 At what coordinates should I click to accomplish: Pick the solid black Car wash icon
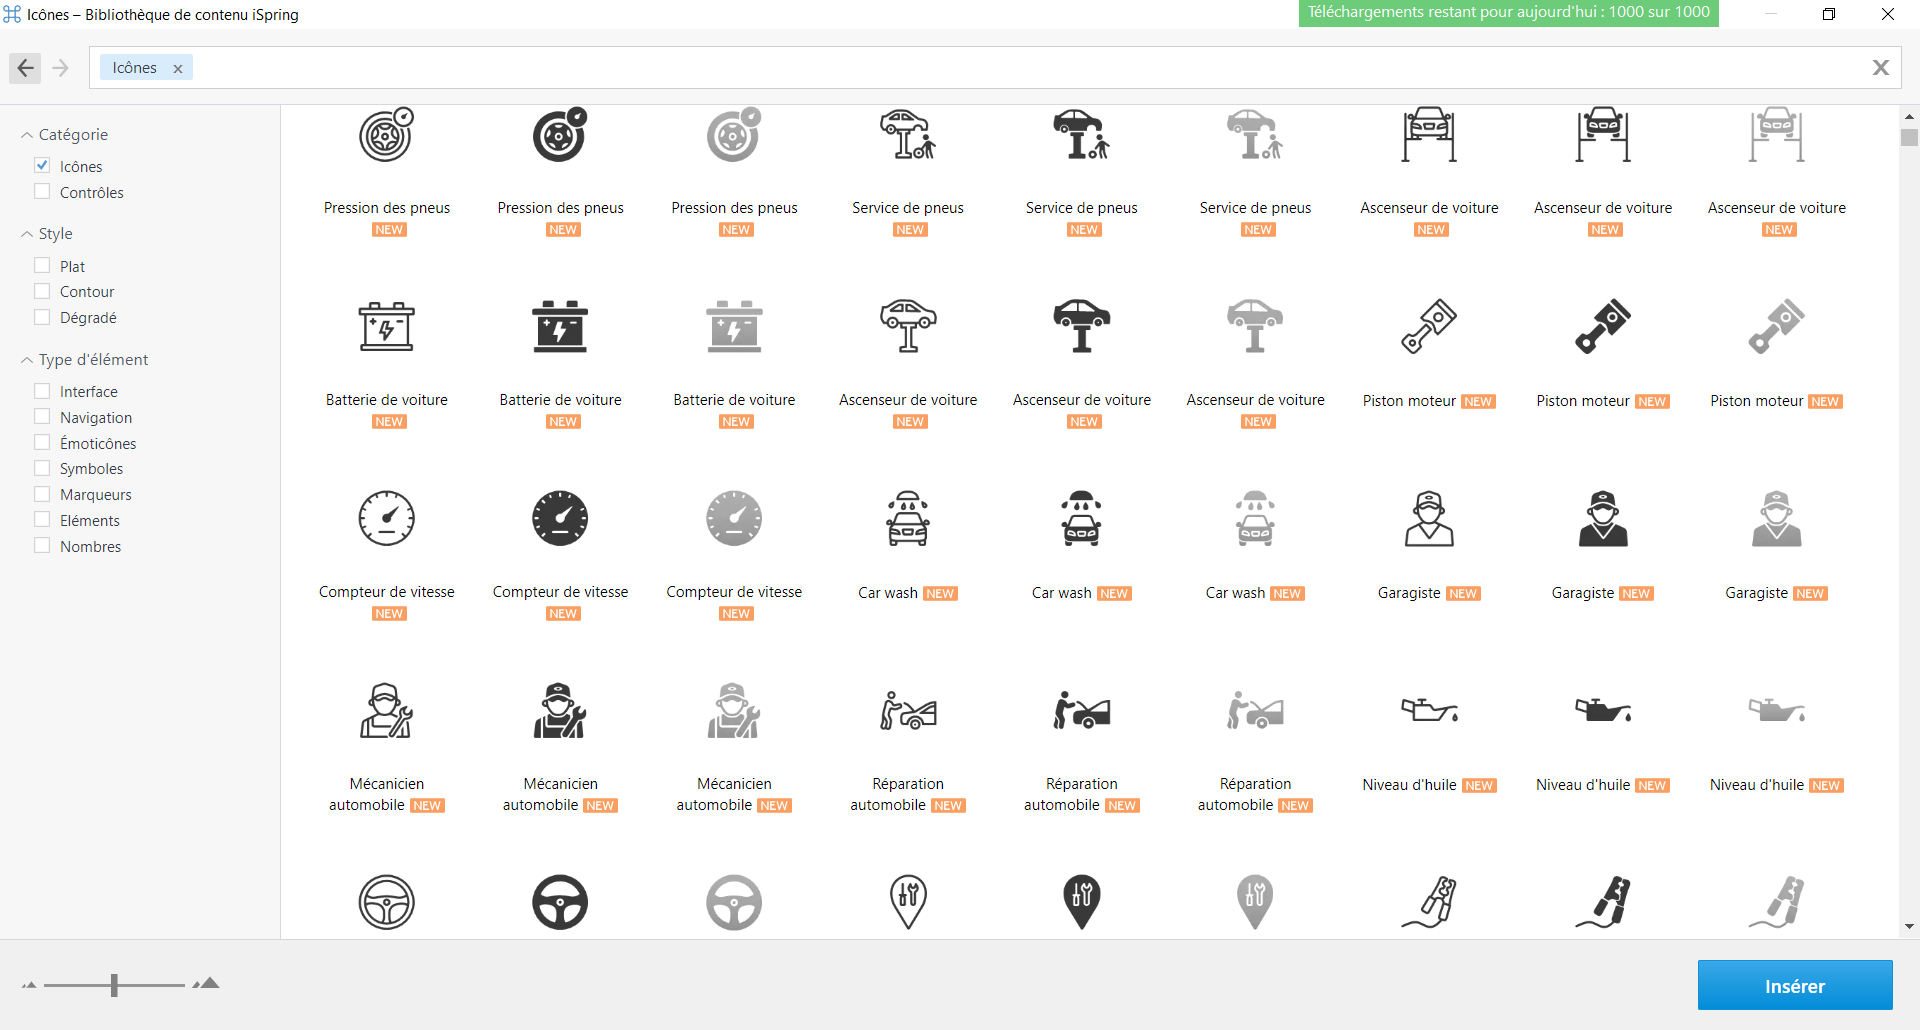pyautogui.click(x=1081, y=519)
